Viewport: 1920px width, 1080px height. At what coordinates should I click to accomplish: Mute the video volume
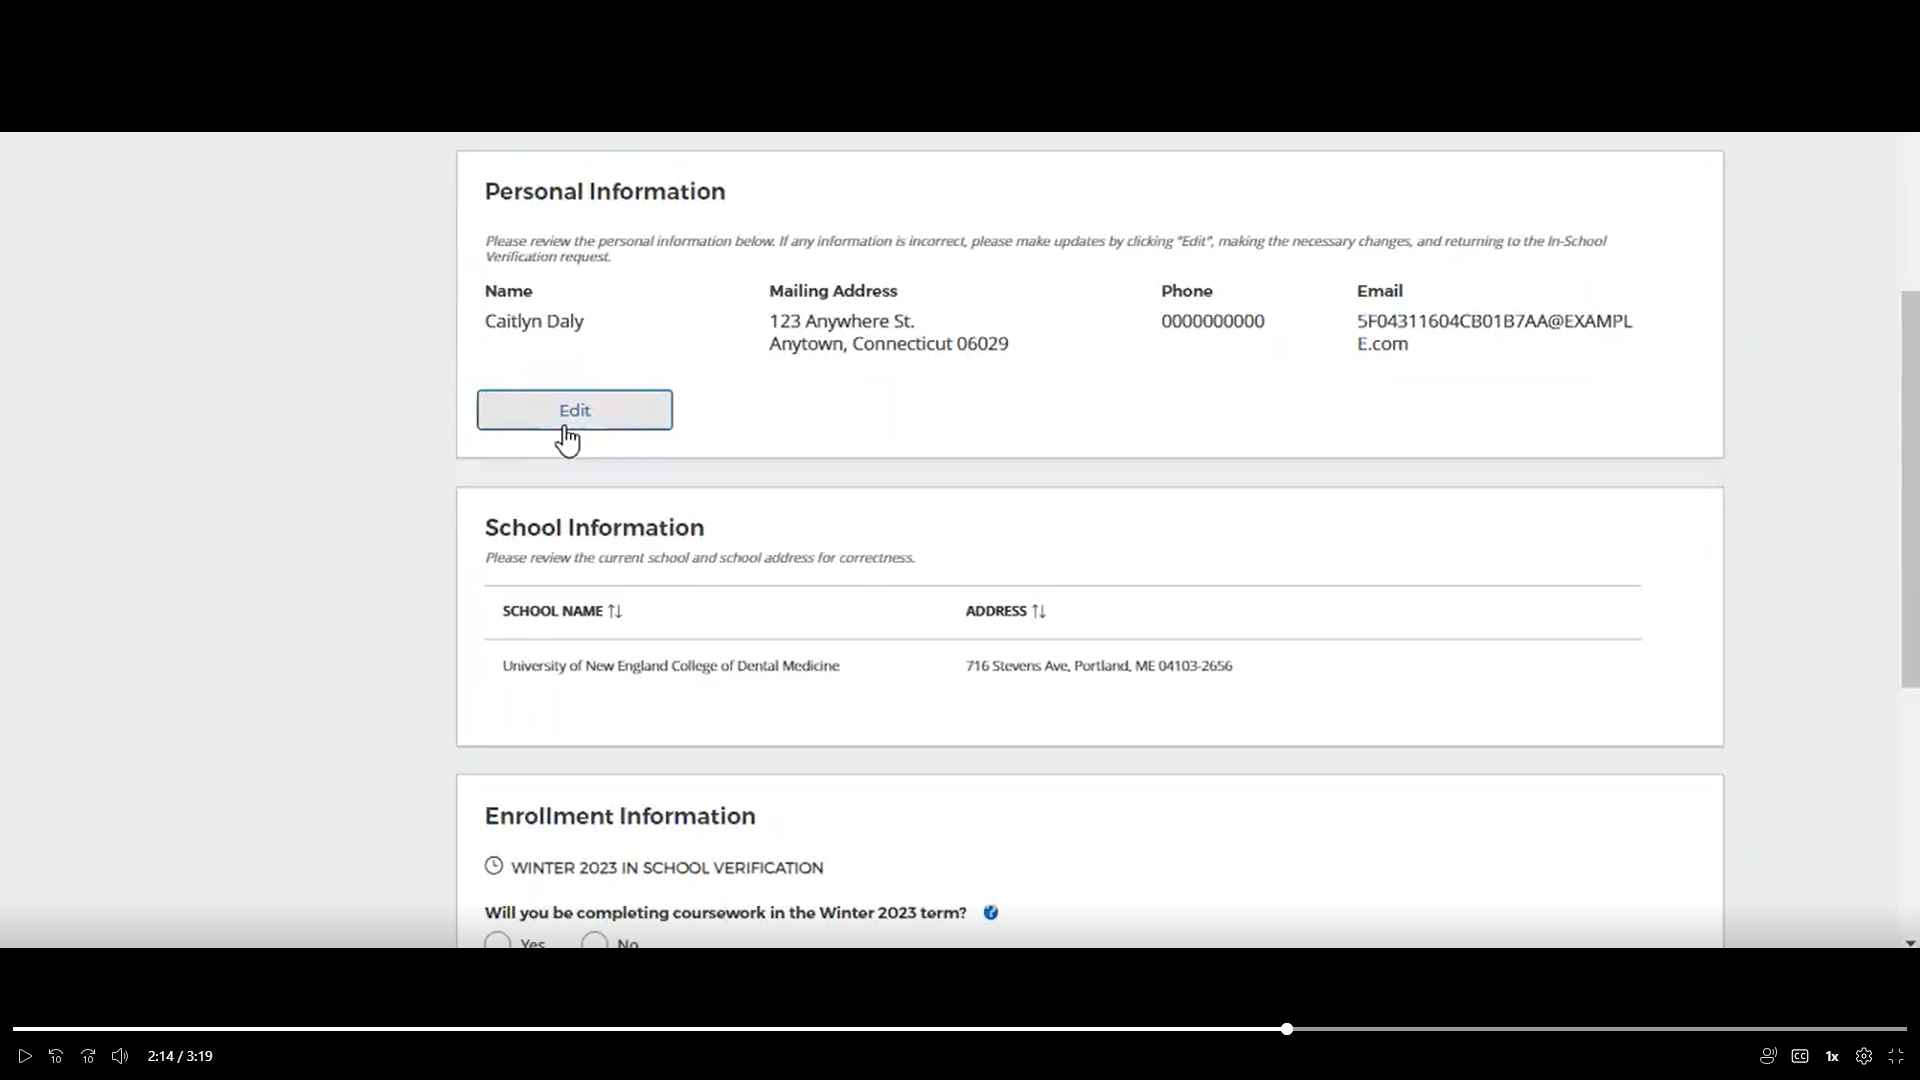coord(120,1056)
